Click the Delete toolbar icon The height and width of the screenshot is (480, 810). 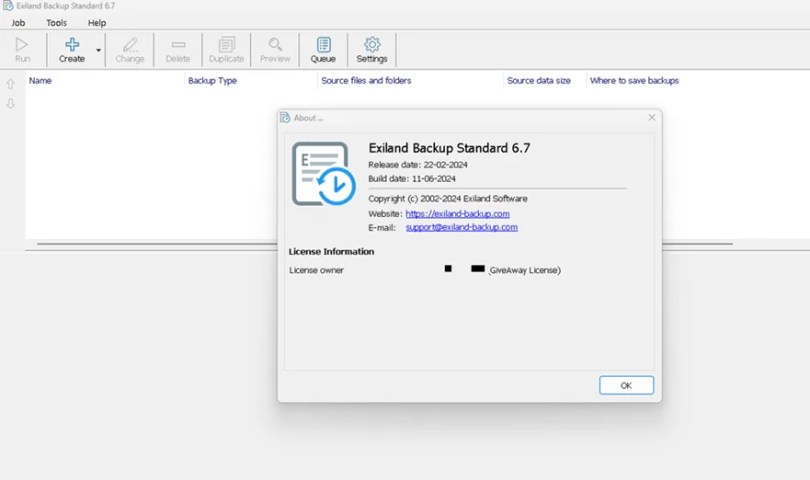pyautogui.click(x=178, y=45)
